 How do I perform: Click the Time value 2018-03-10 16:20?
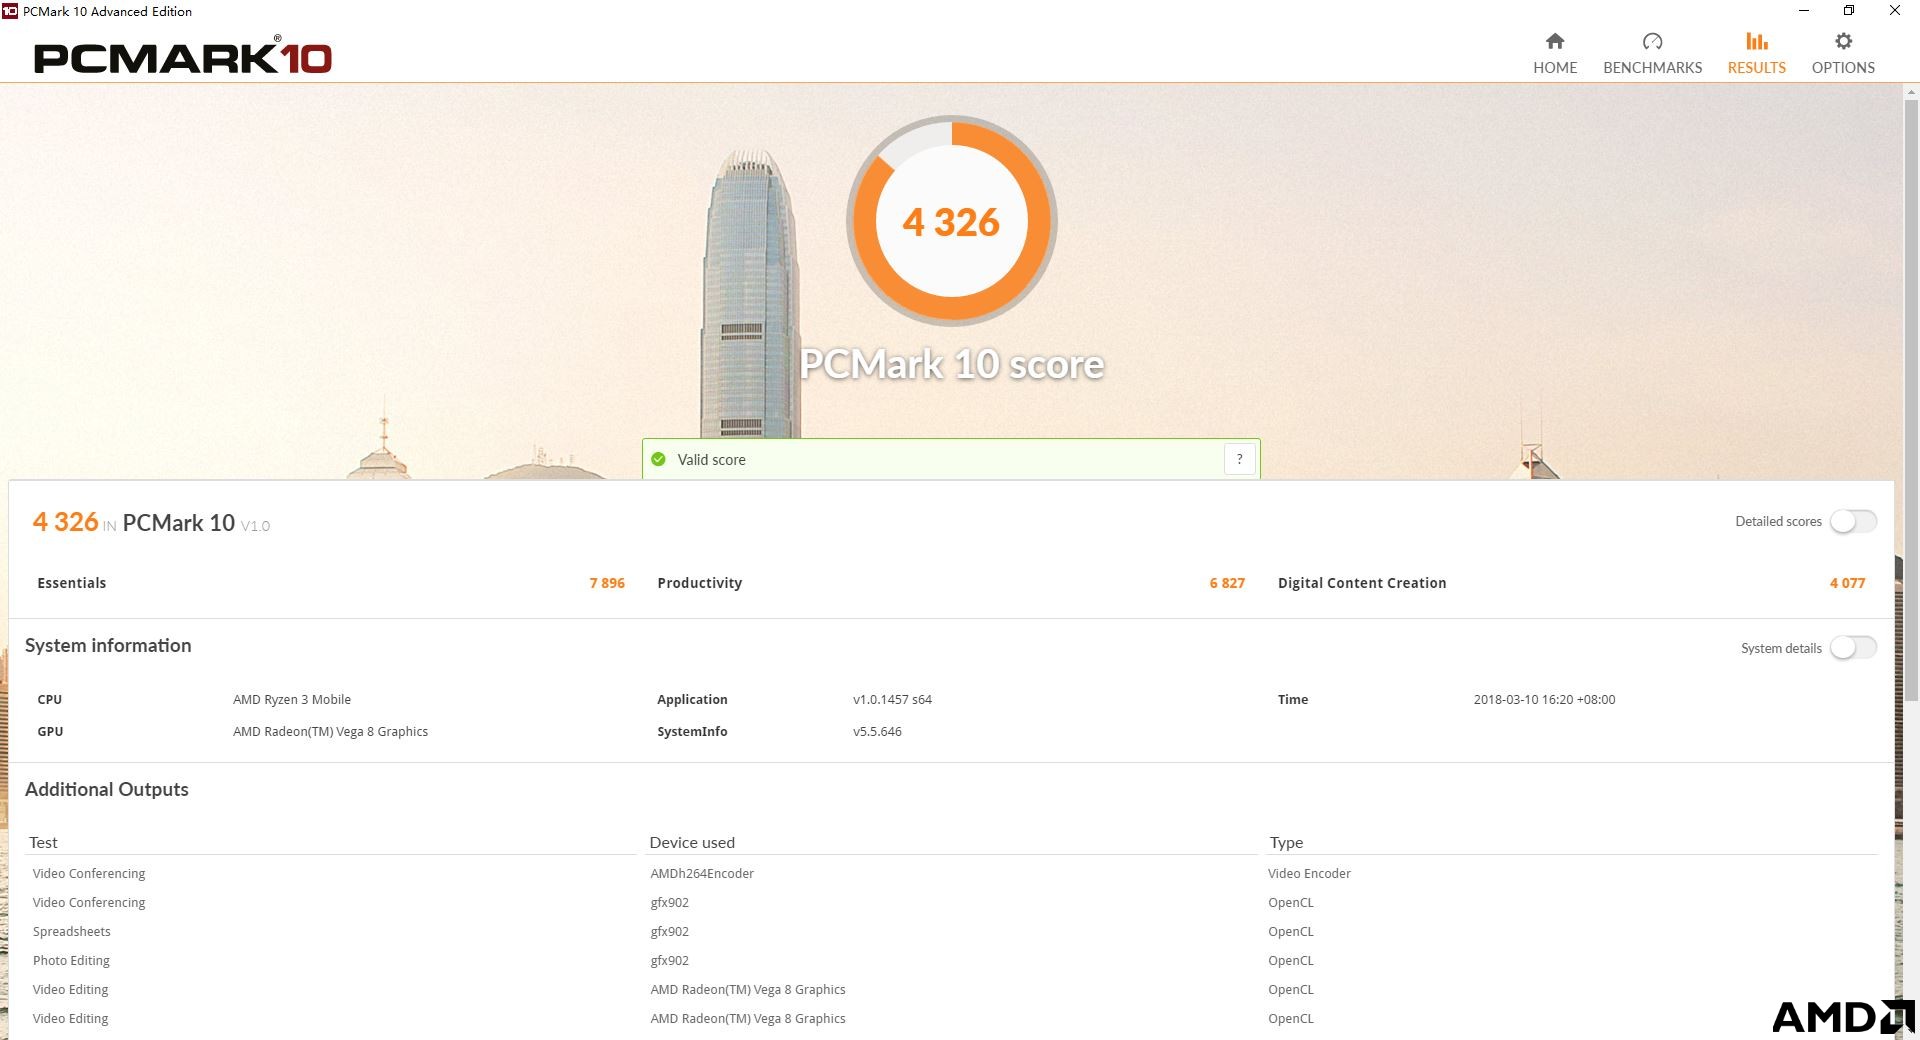pos(1544,699)
